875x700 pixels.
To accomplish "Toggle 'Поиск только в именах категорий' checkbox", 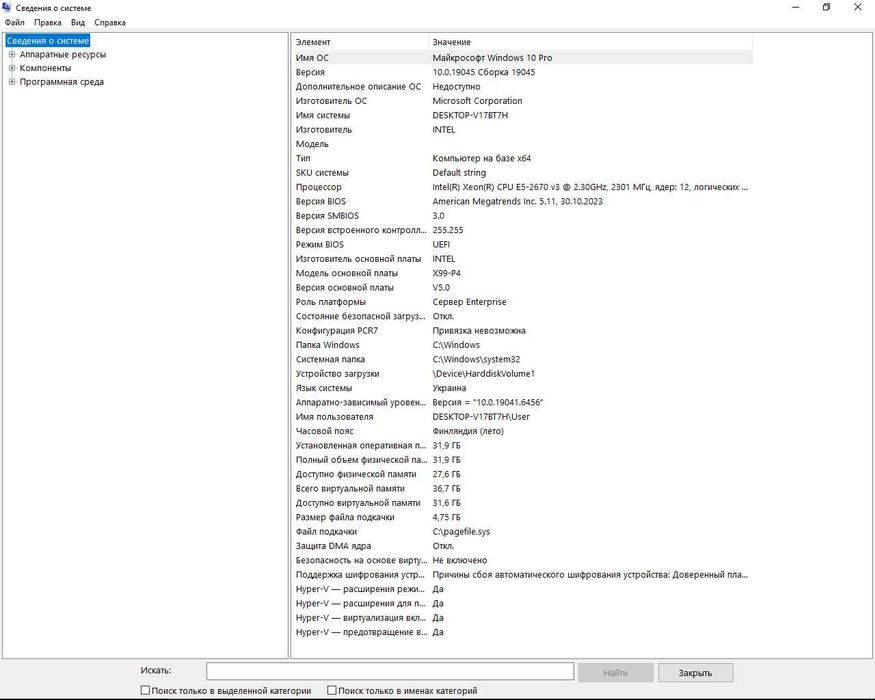I will [x=331, y=691].
